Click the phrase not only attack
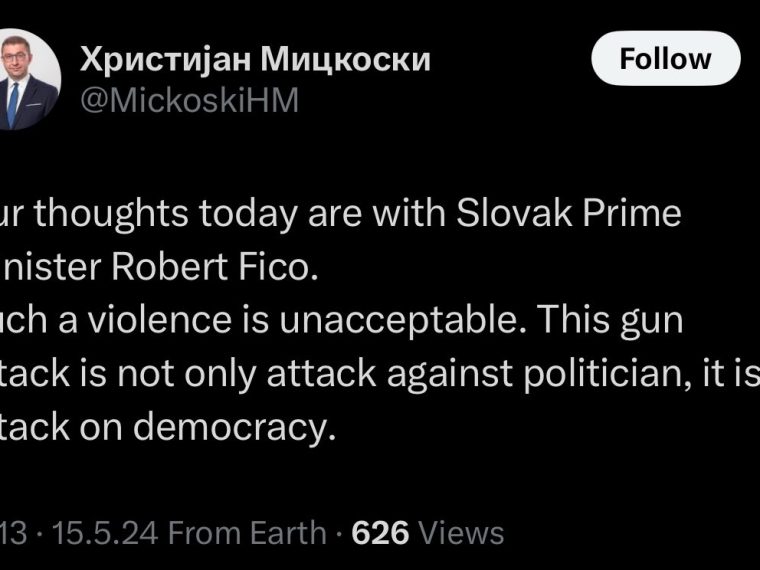This screenshot has height=570, width=760. (x=247, y=374)
